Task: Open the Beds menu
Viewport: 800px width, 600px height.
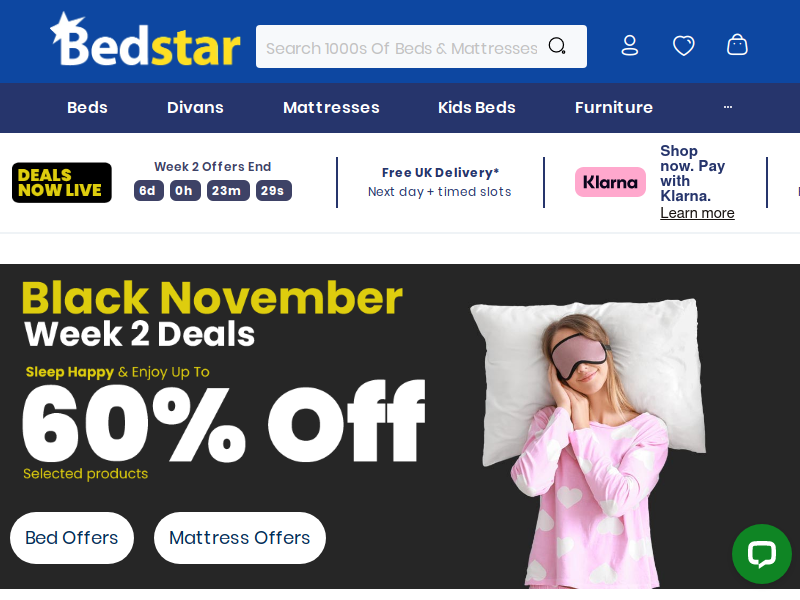Action: pyautogui.click(x=87, y=108)
